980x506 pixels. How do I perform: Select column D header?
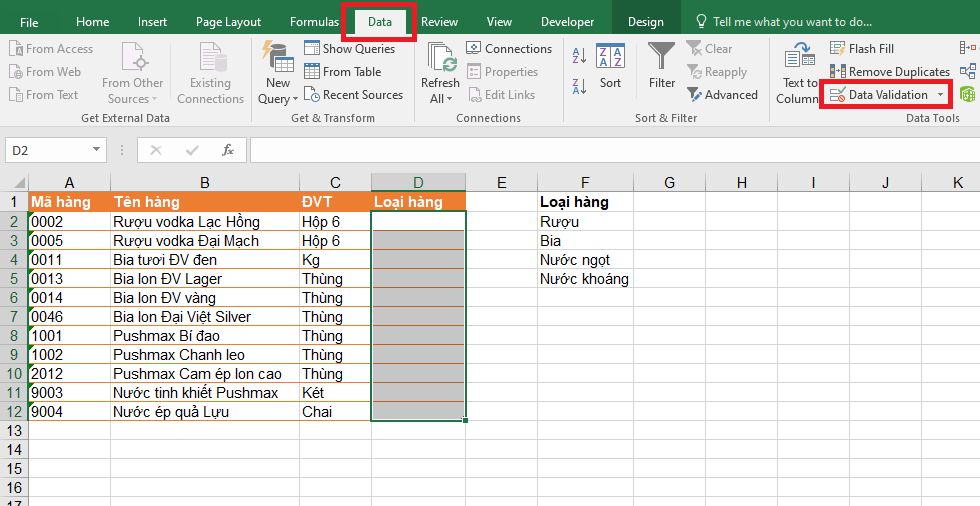pyautogui.click(x=418, y=182)
